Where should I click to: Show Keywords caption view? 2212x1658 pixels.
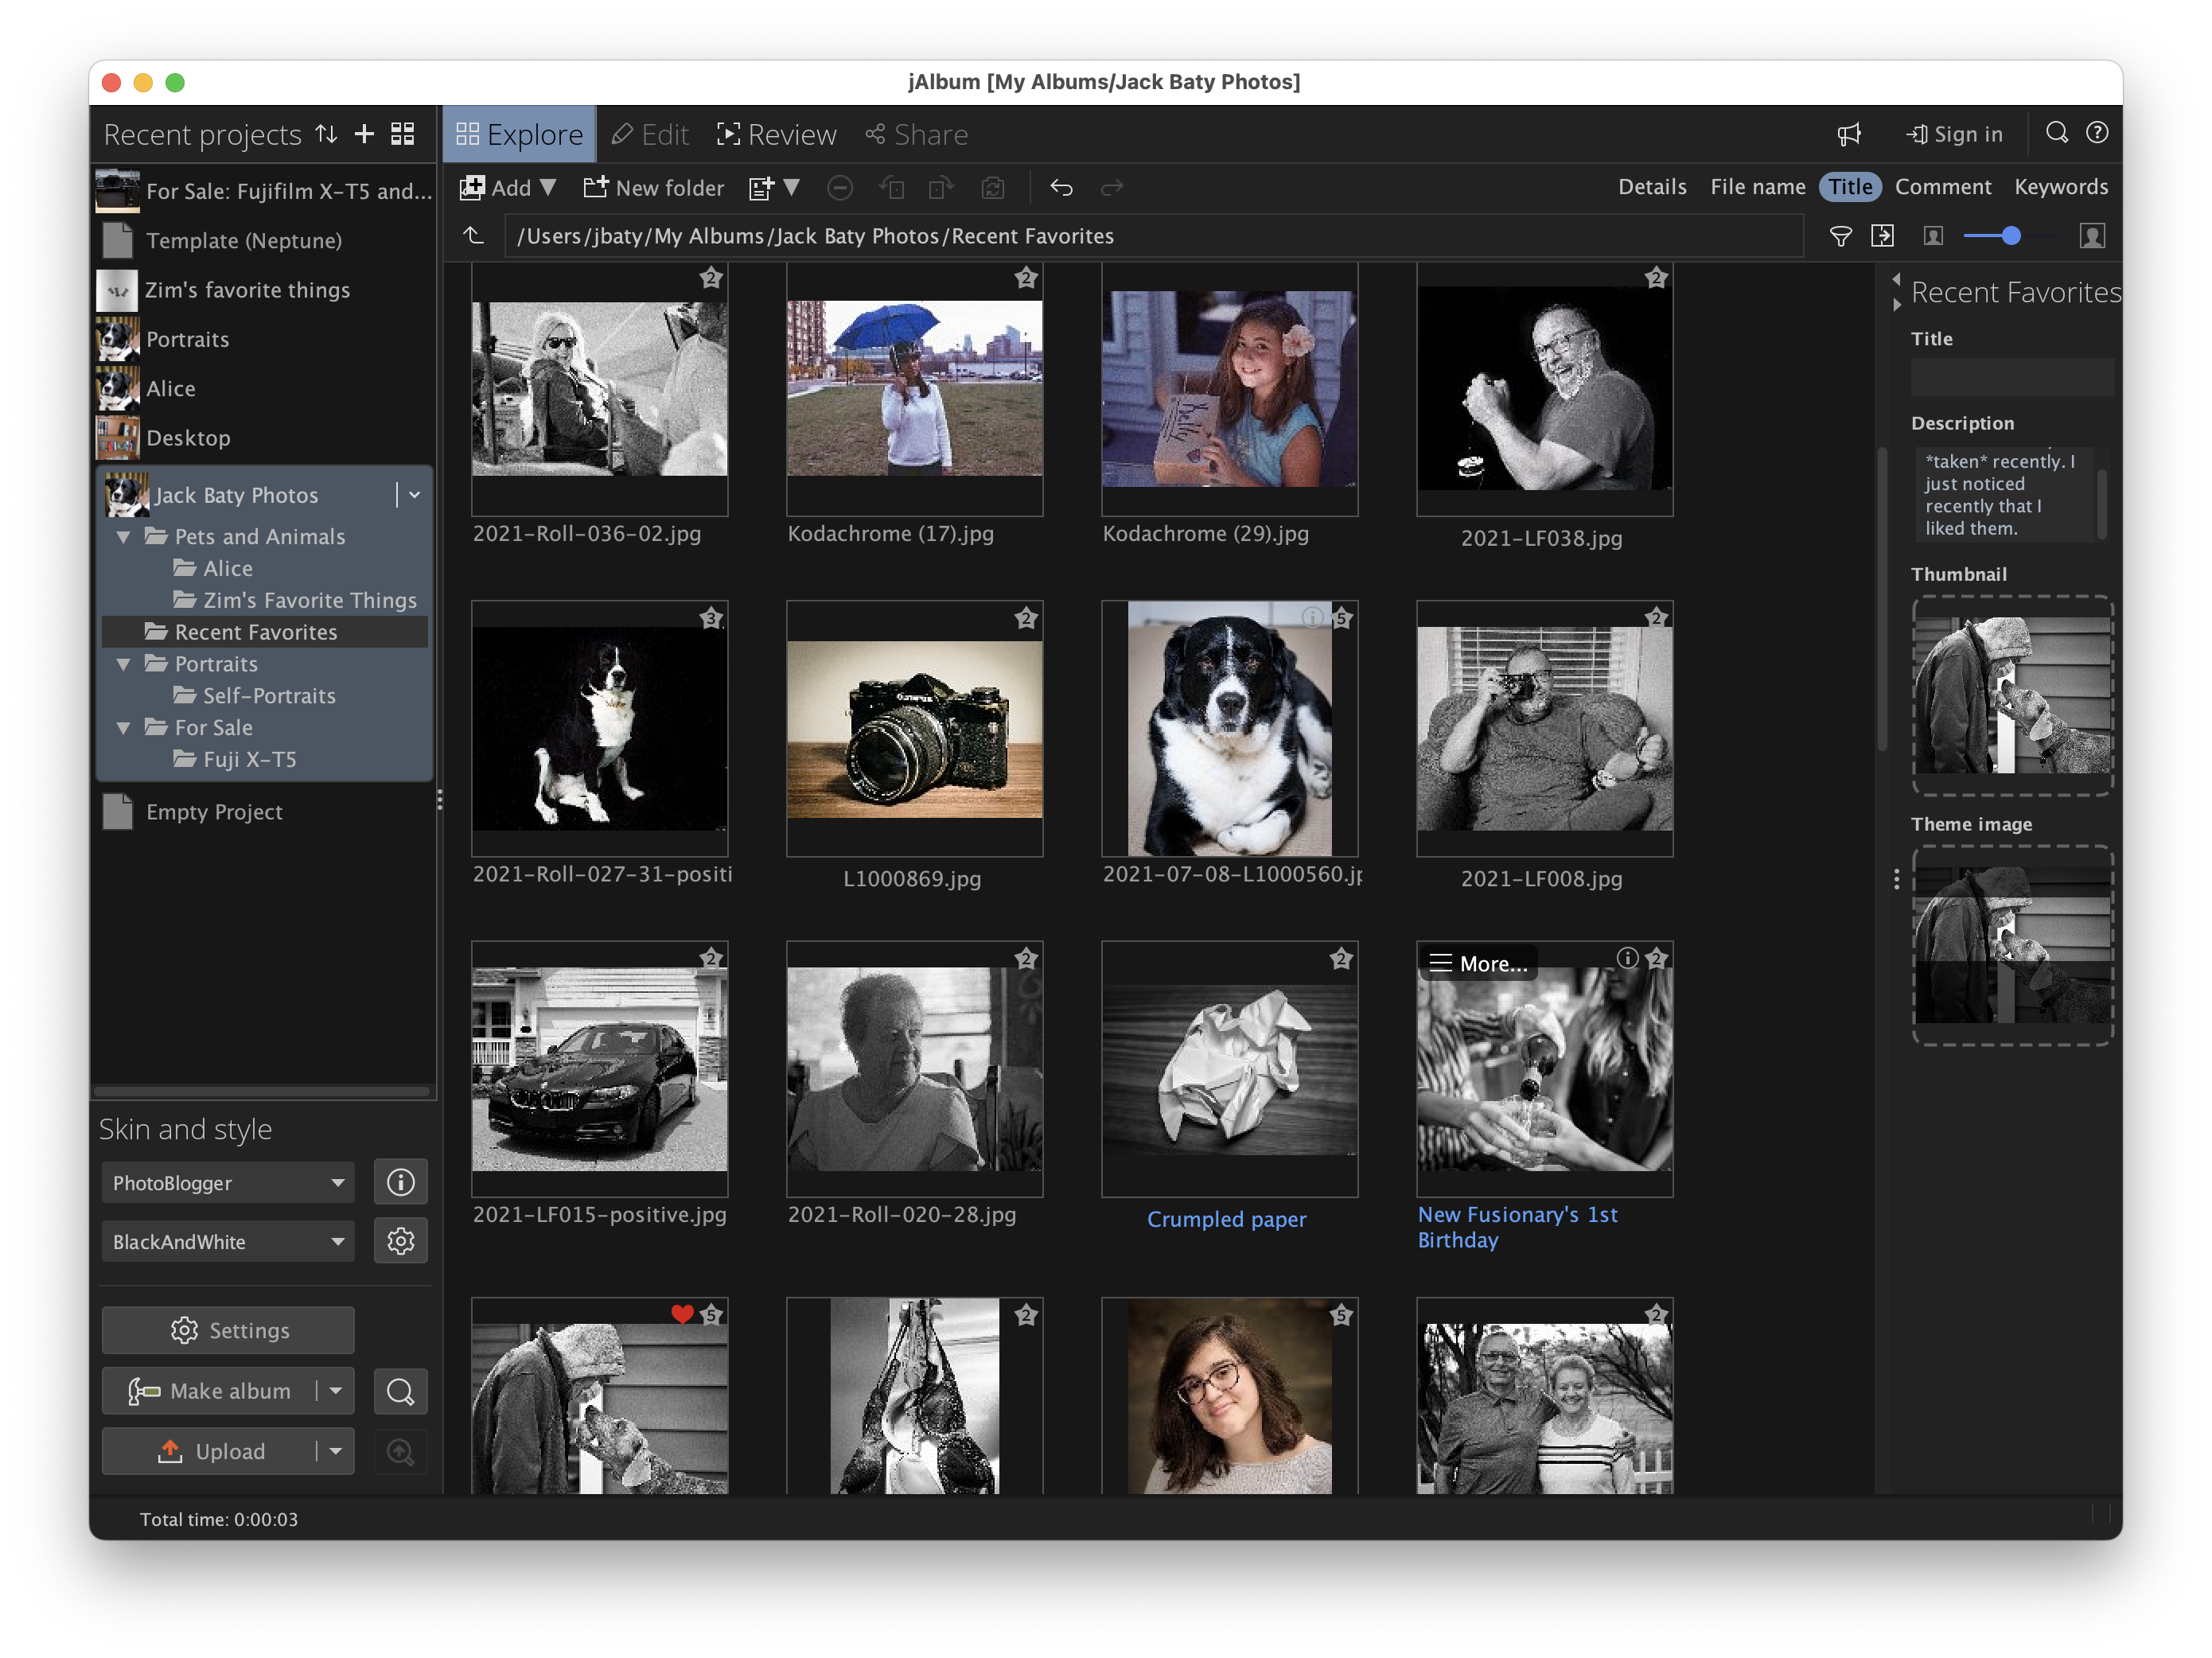pos(2060,187)
